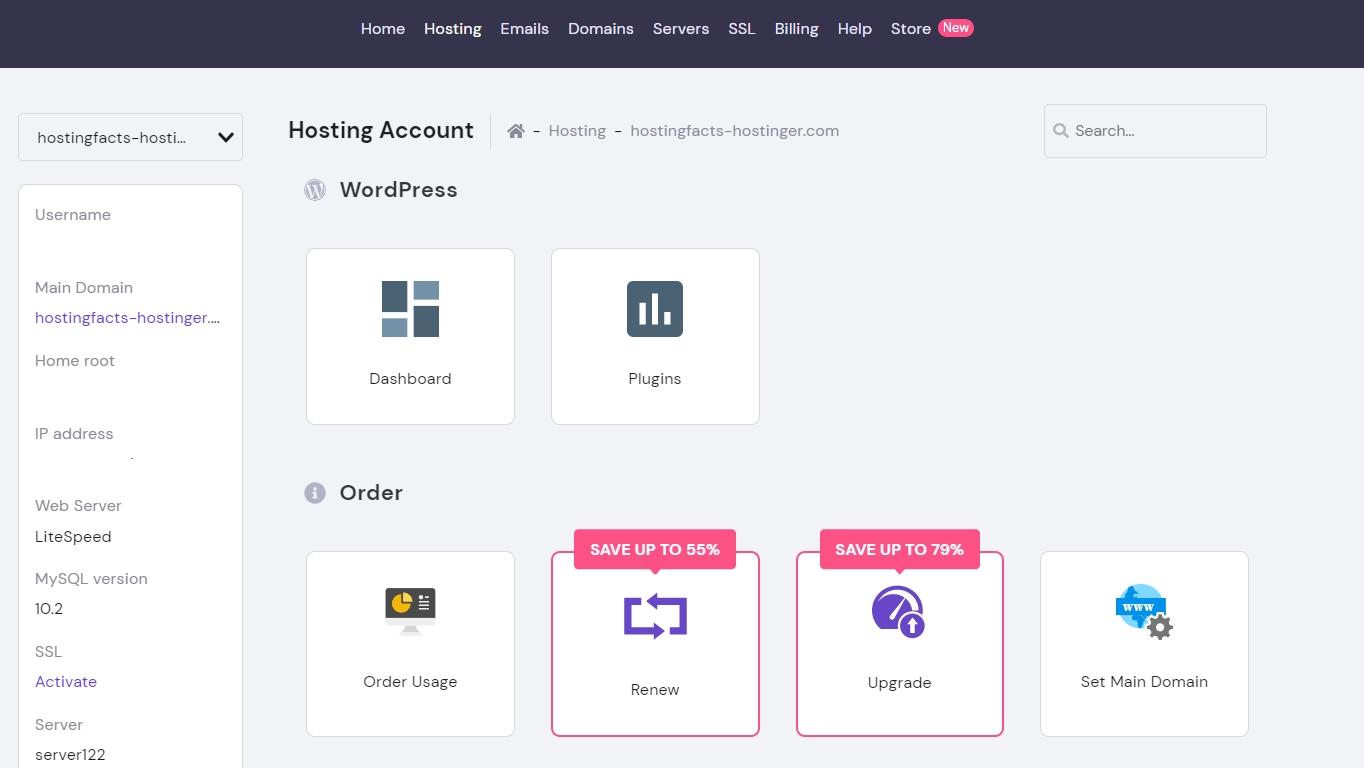Open the Store menu item
1364x768 pixels.
(911, 29)
